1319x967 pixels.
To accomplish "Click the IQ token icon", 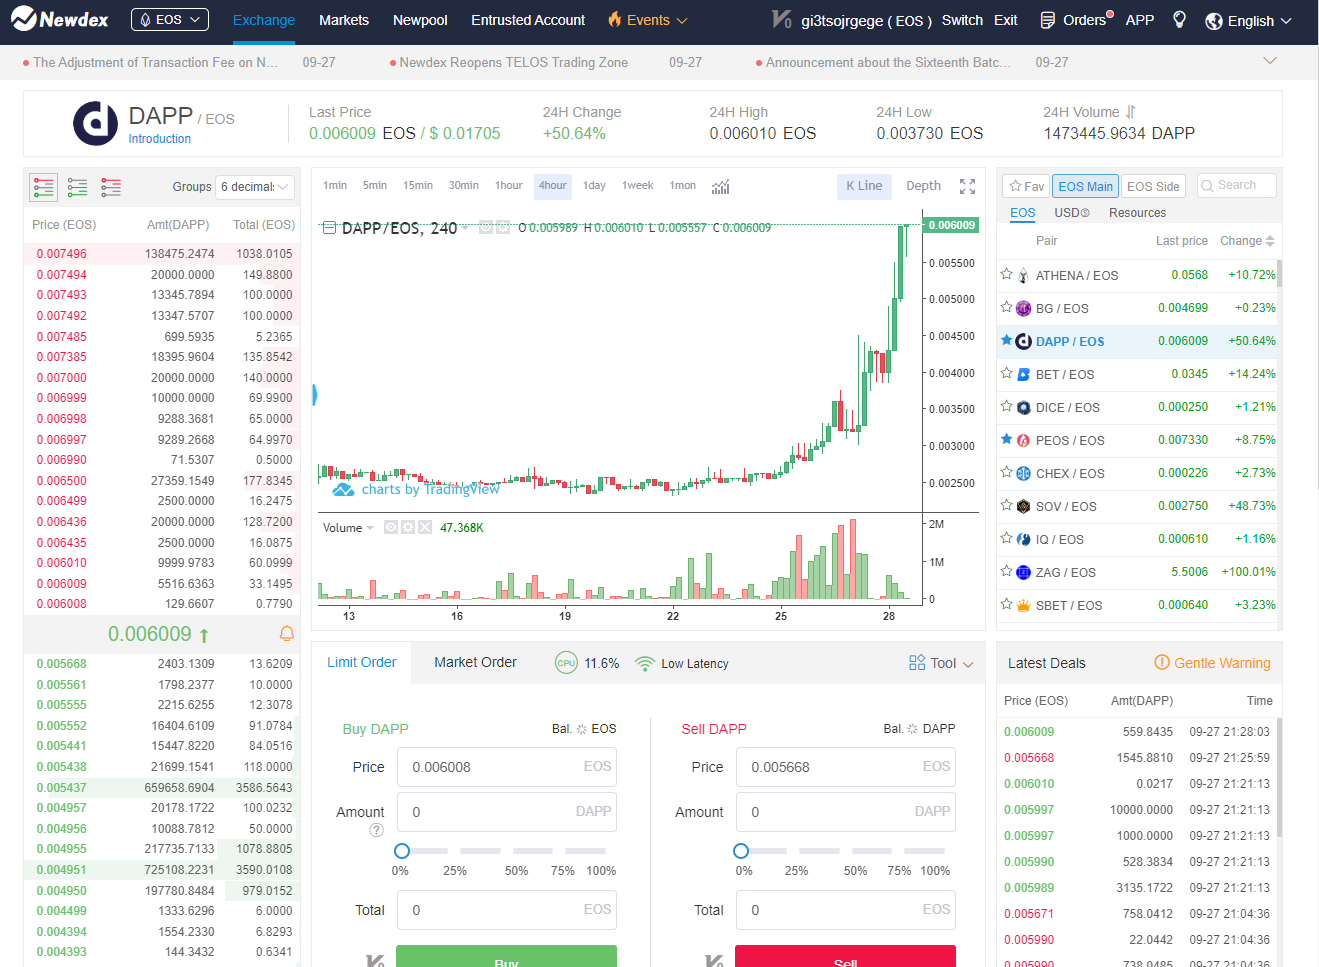I will 1023,539.
